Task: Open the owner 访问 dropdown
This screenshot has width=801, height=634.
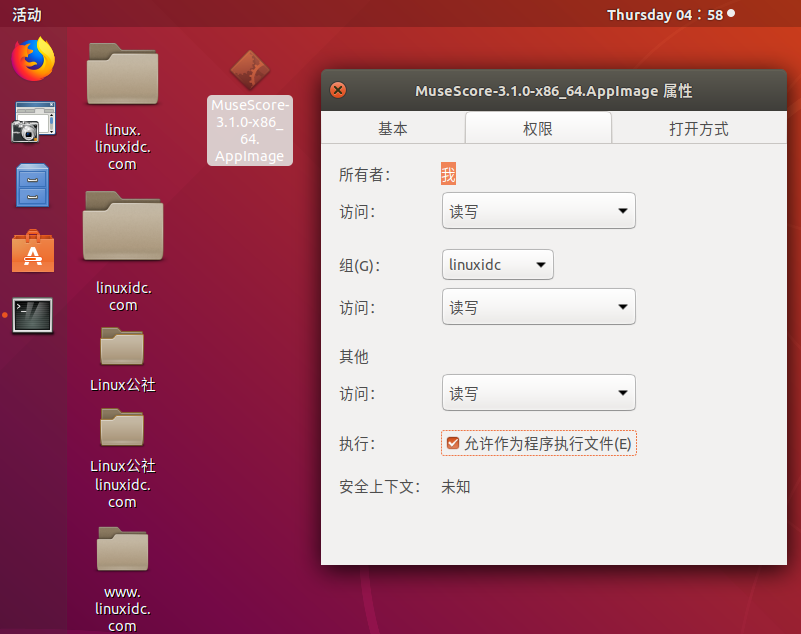Action: (538, 210)
